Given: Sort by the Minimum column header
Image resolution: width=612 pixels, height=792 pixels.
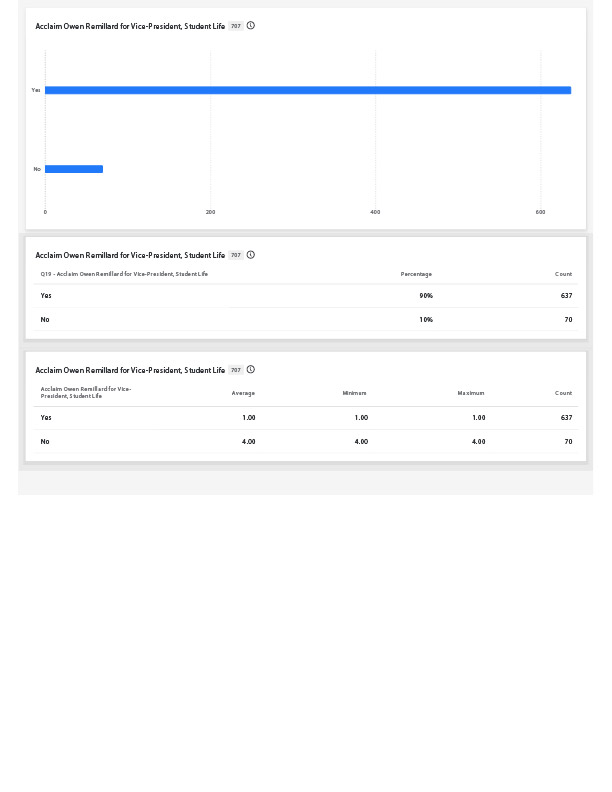Looking at the screenshot, I should 354,393.
